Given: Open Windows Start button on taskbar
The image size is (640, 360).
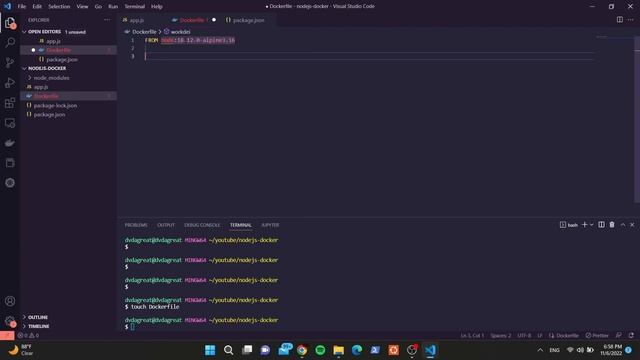Looking at the screenshot, I should [210, 350].
